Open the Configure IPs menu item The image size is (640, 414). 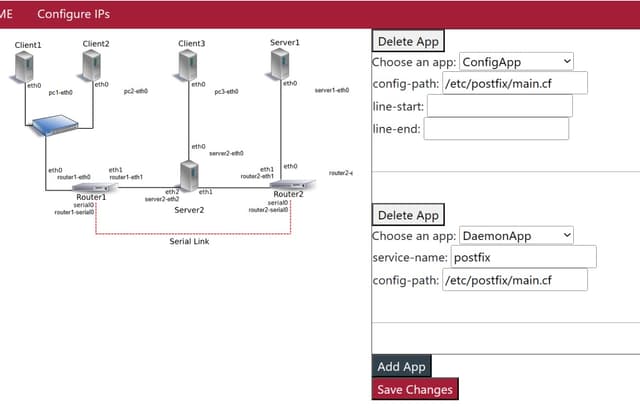[73, 14]
